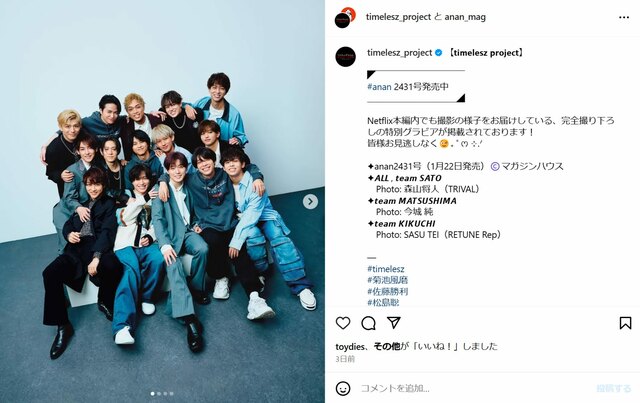
Task: Open comments with the speech bubble icon
Action: click(368, 323)
